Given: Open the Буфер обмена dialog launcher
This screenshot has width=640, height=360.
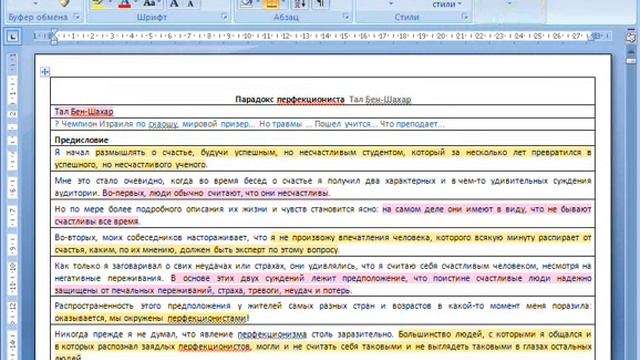Looking at the screenshot, I should pyautogui.click(x=76, y=17).
